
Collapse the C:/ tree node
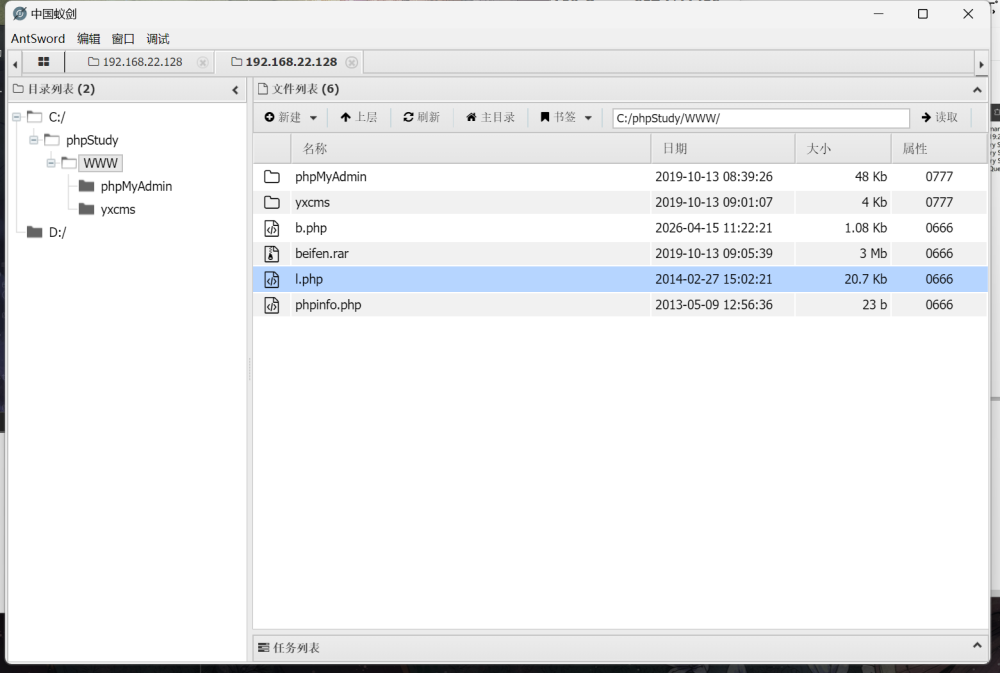[17, 117]
